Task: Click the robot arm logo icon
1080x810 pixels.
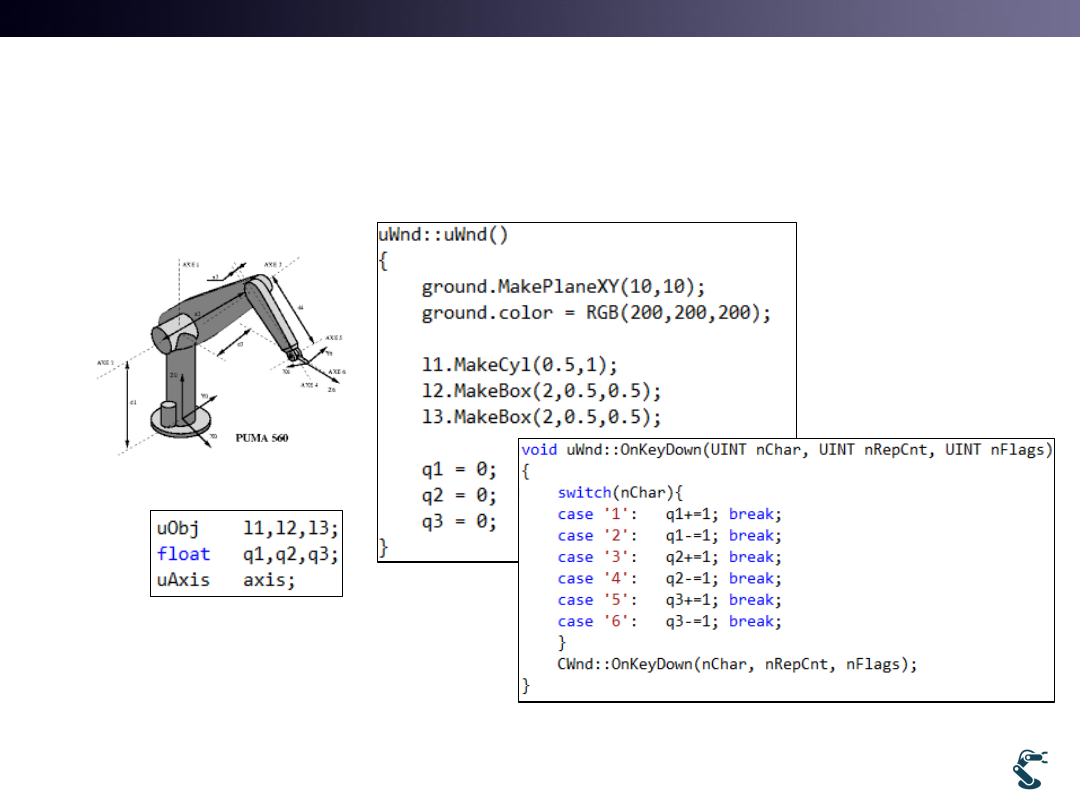Action: tap(1029, 770)
